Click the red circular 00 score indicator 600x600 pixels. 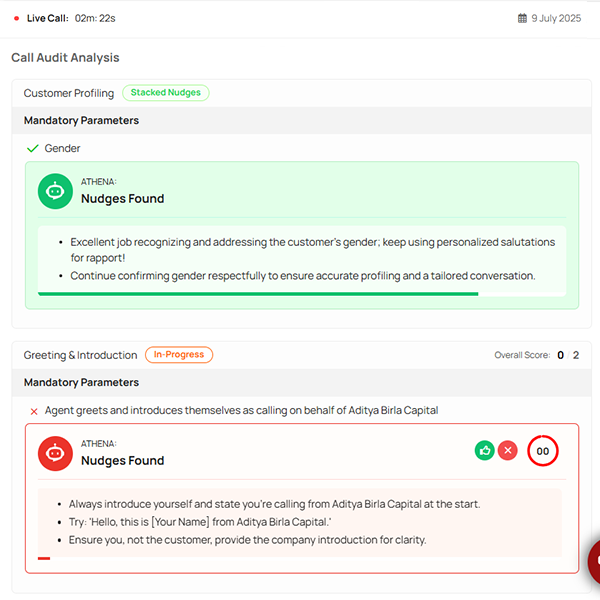(x=543, y=451)
